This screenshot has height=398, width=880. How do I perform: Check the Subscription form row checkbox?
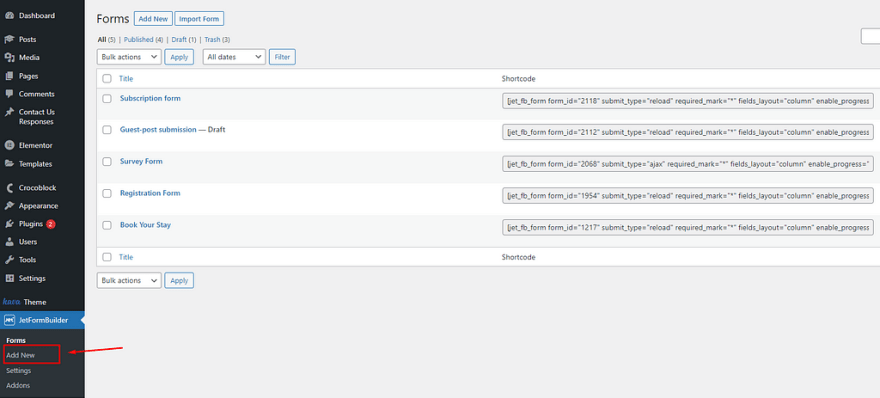[x=107, y=98]
